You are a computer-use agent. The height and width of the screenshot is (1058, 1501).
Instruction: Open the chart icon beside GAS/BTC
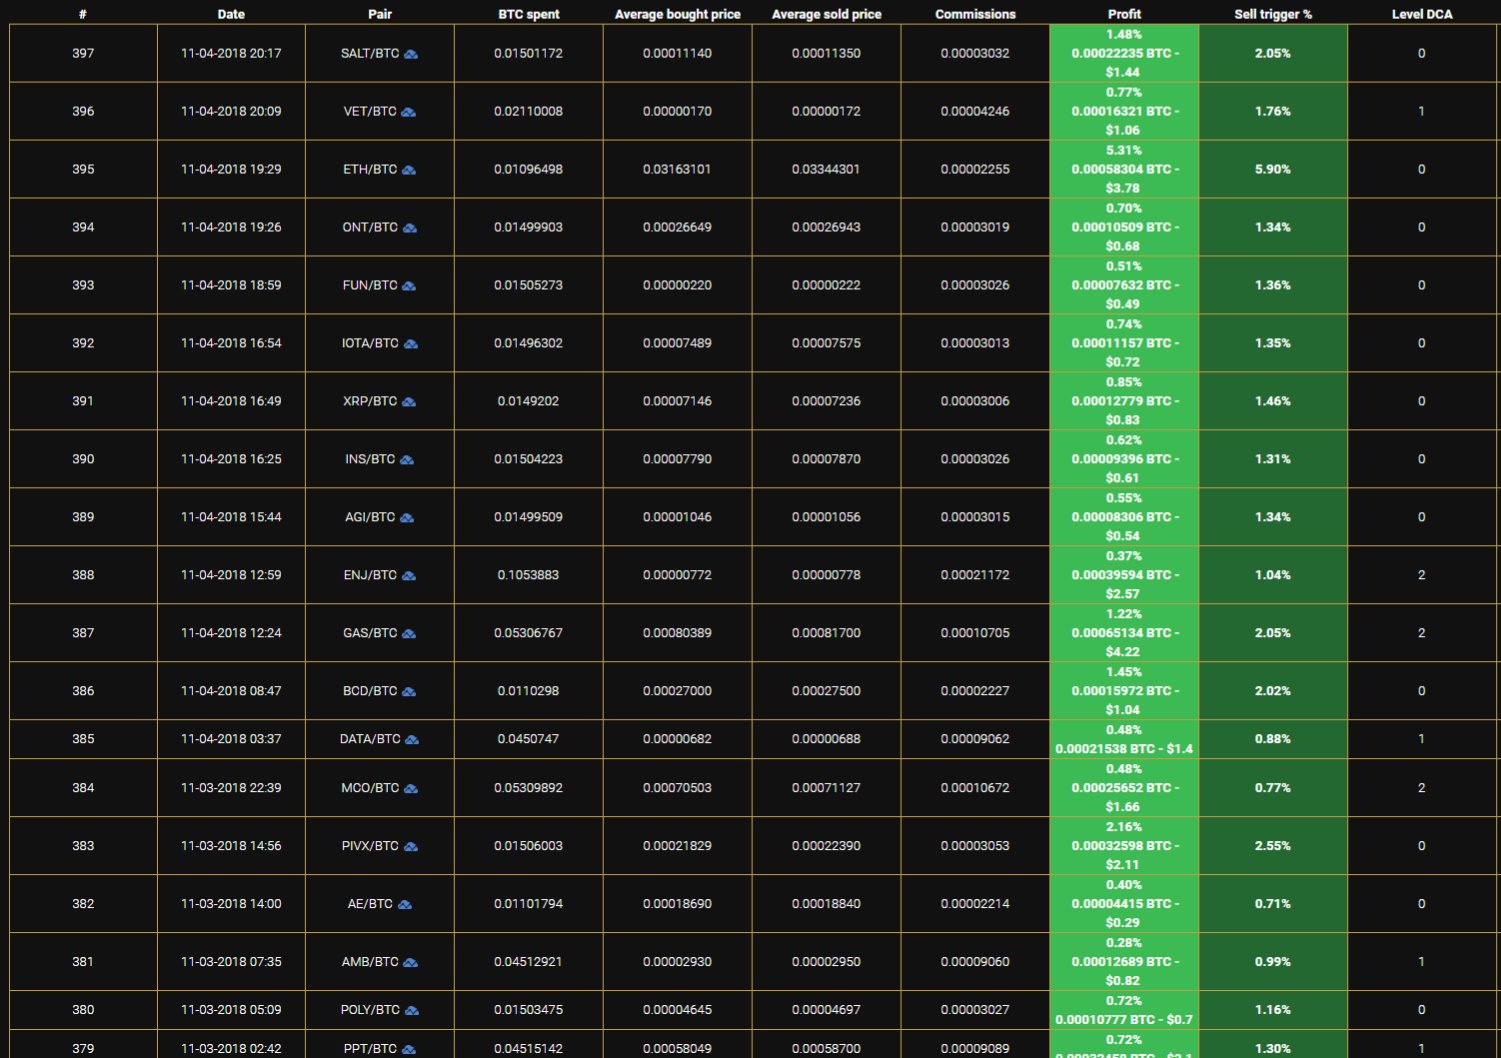409,634
